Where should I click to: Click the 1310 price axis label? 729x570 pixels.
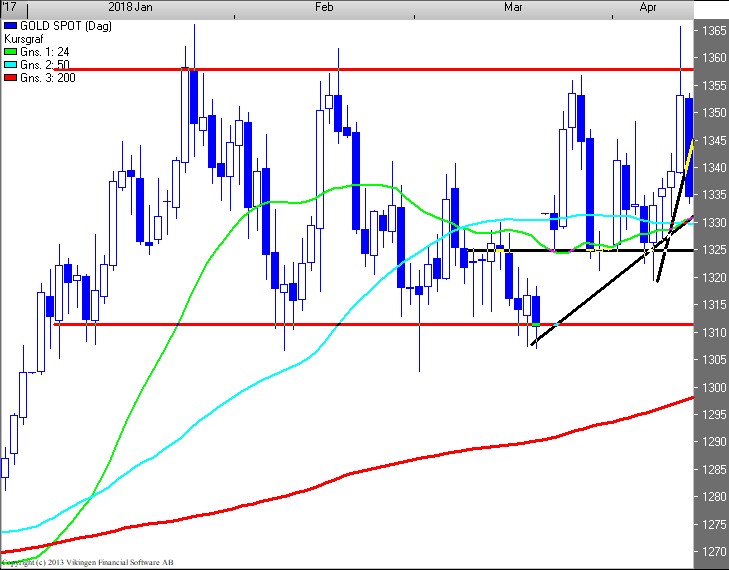click(x=714, y=332)
